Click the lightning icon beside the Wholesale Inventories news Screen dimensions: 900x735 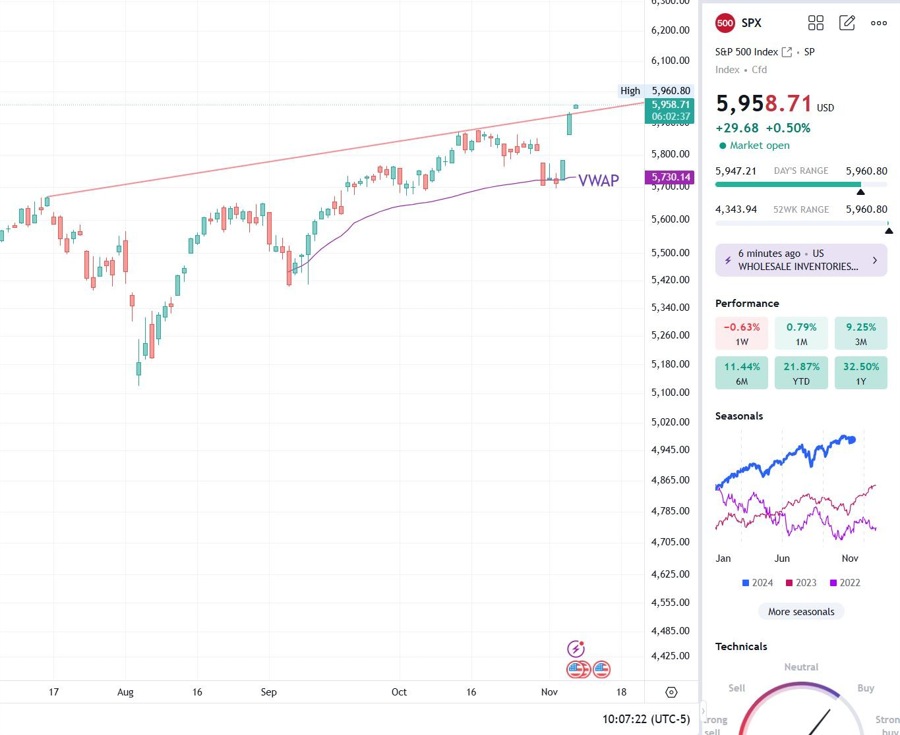click(727, 259)
